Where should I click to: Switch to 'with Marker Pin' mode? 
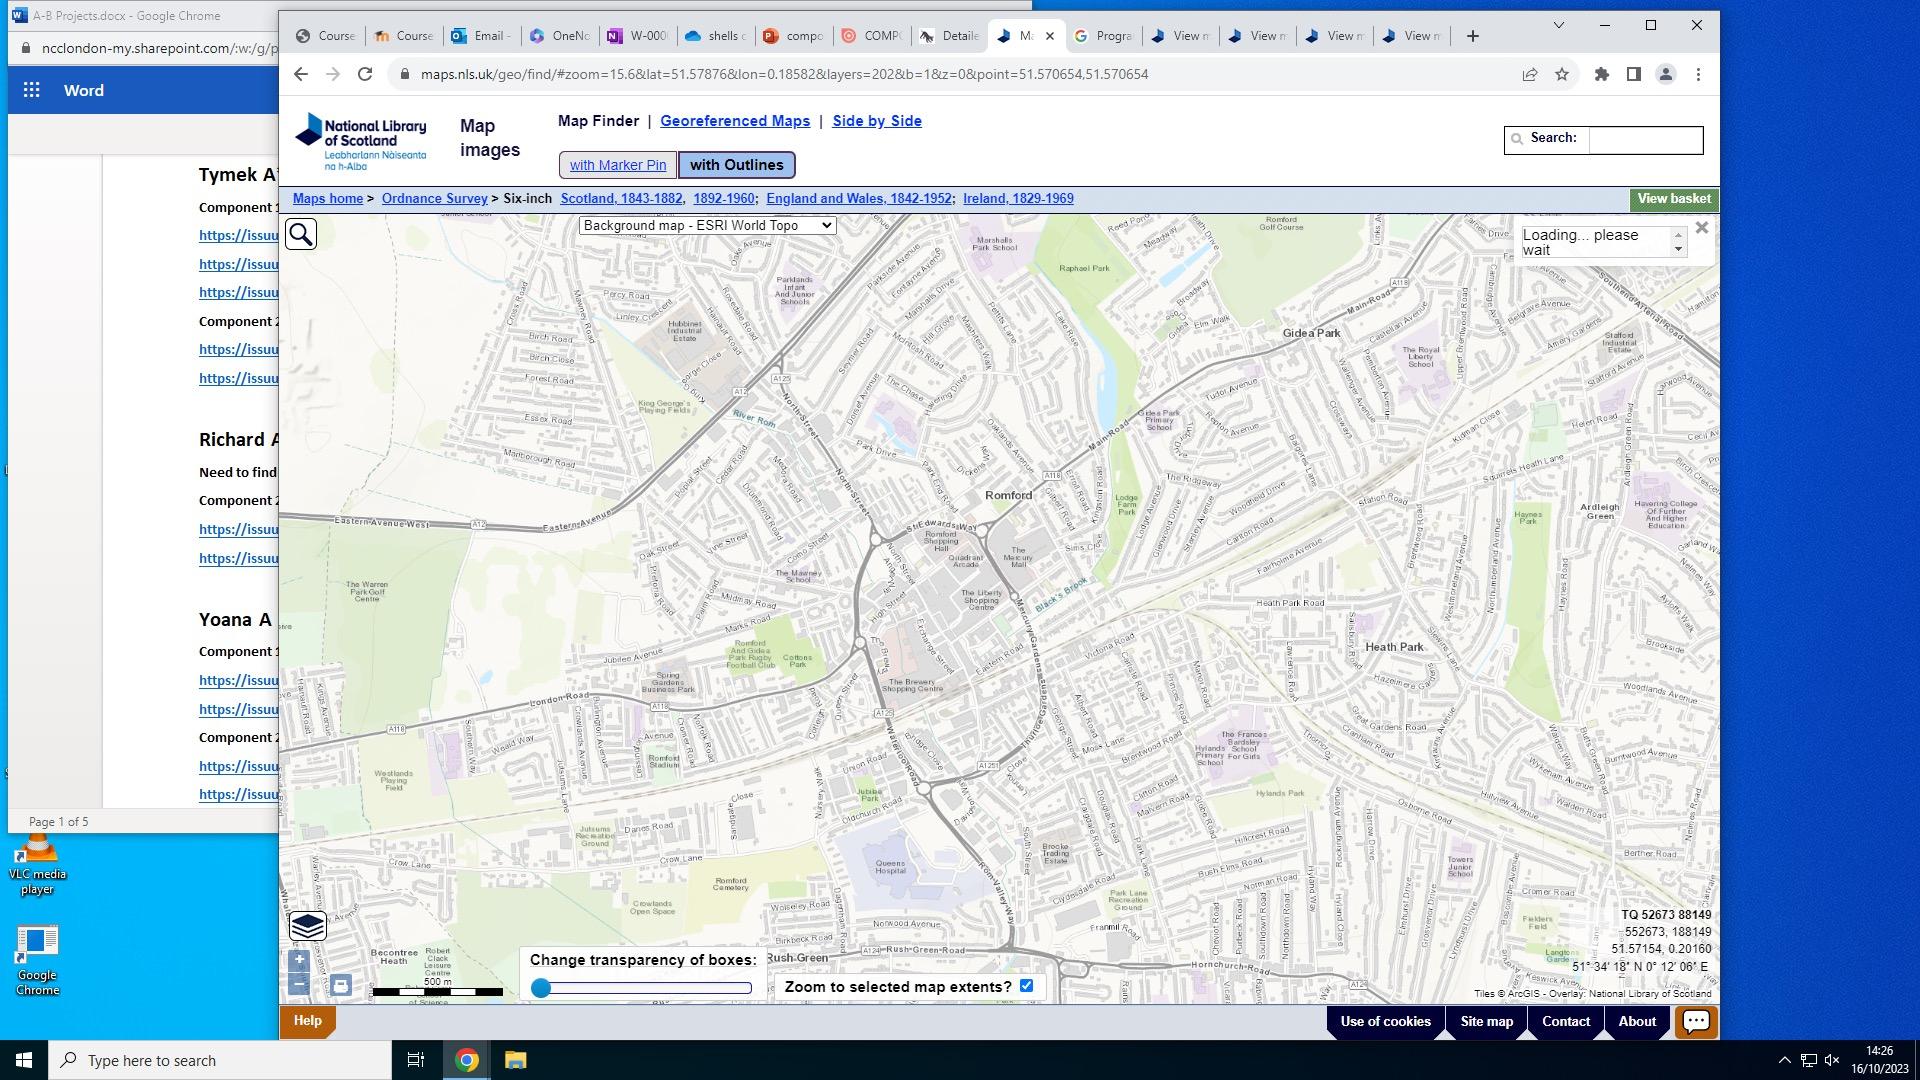coord(617,165)
